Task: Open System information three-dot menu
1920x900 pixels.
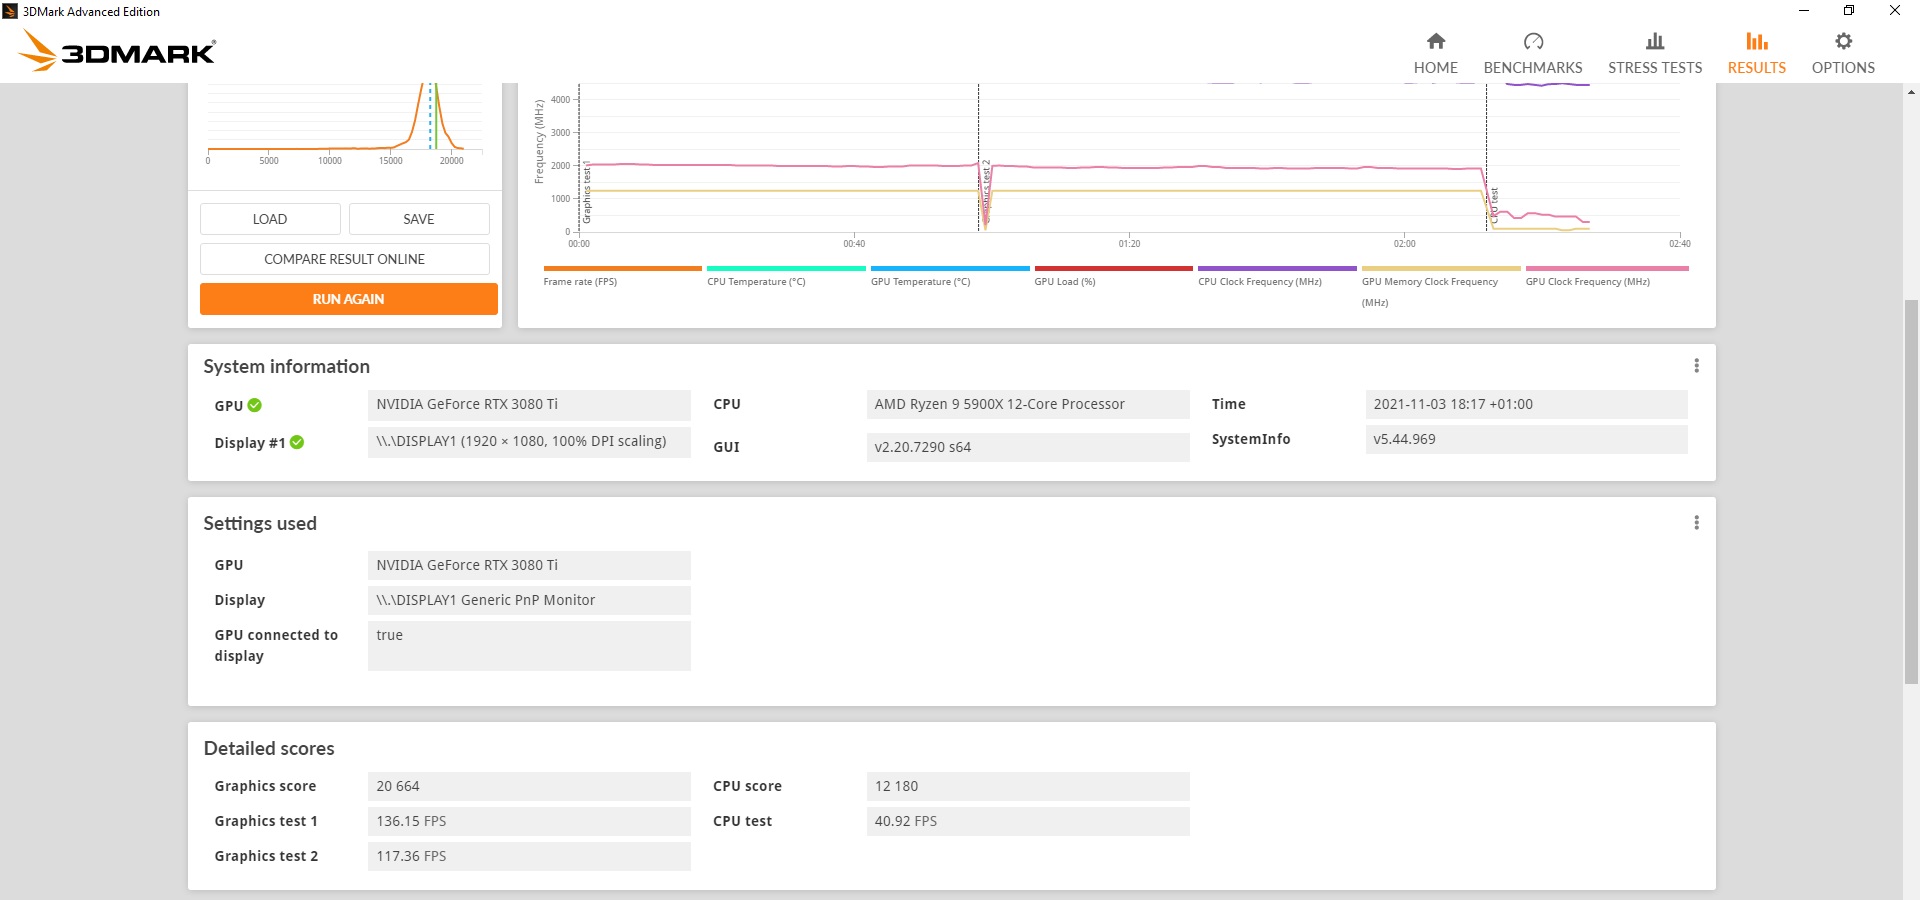Action: (1696, 366)
